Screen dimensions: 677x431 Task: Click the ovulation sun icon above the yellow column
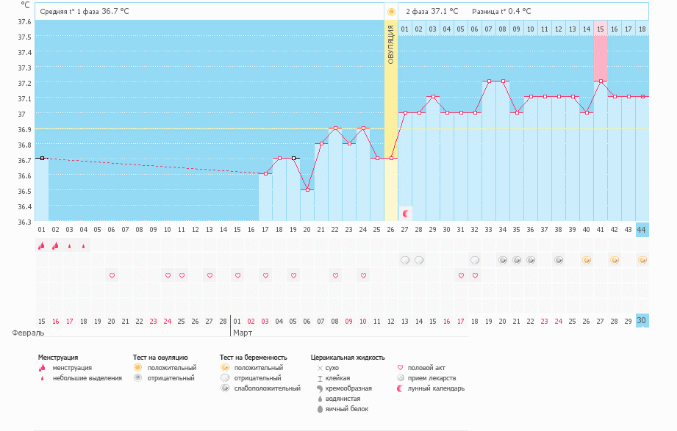click(x=391, y=11)
